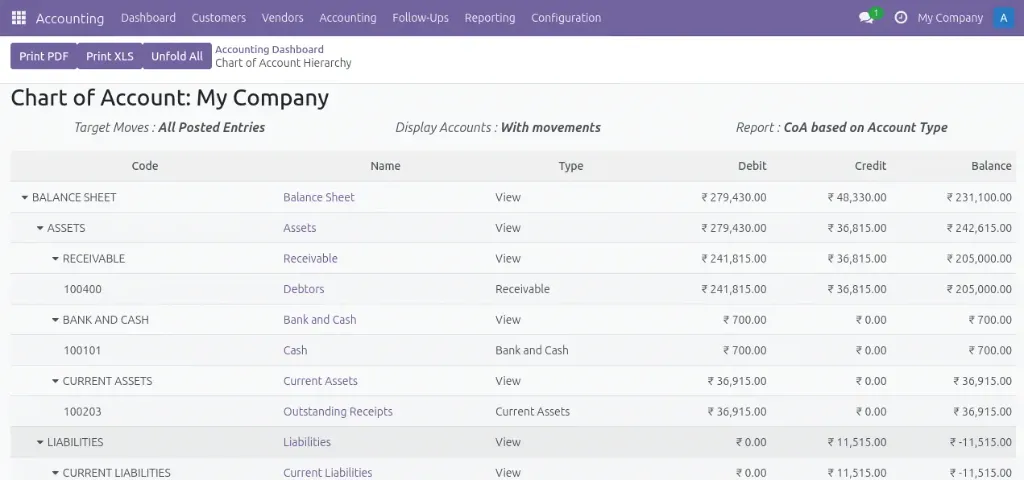
Task: Open the user avatar menu
Action: (1003, 18)
